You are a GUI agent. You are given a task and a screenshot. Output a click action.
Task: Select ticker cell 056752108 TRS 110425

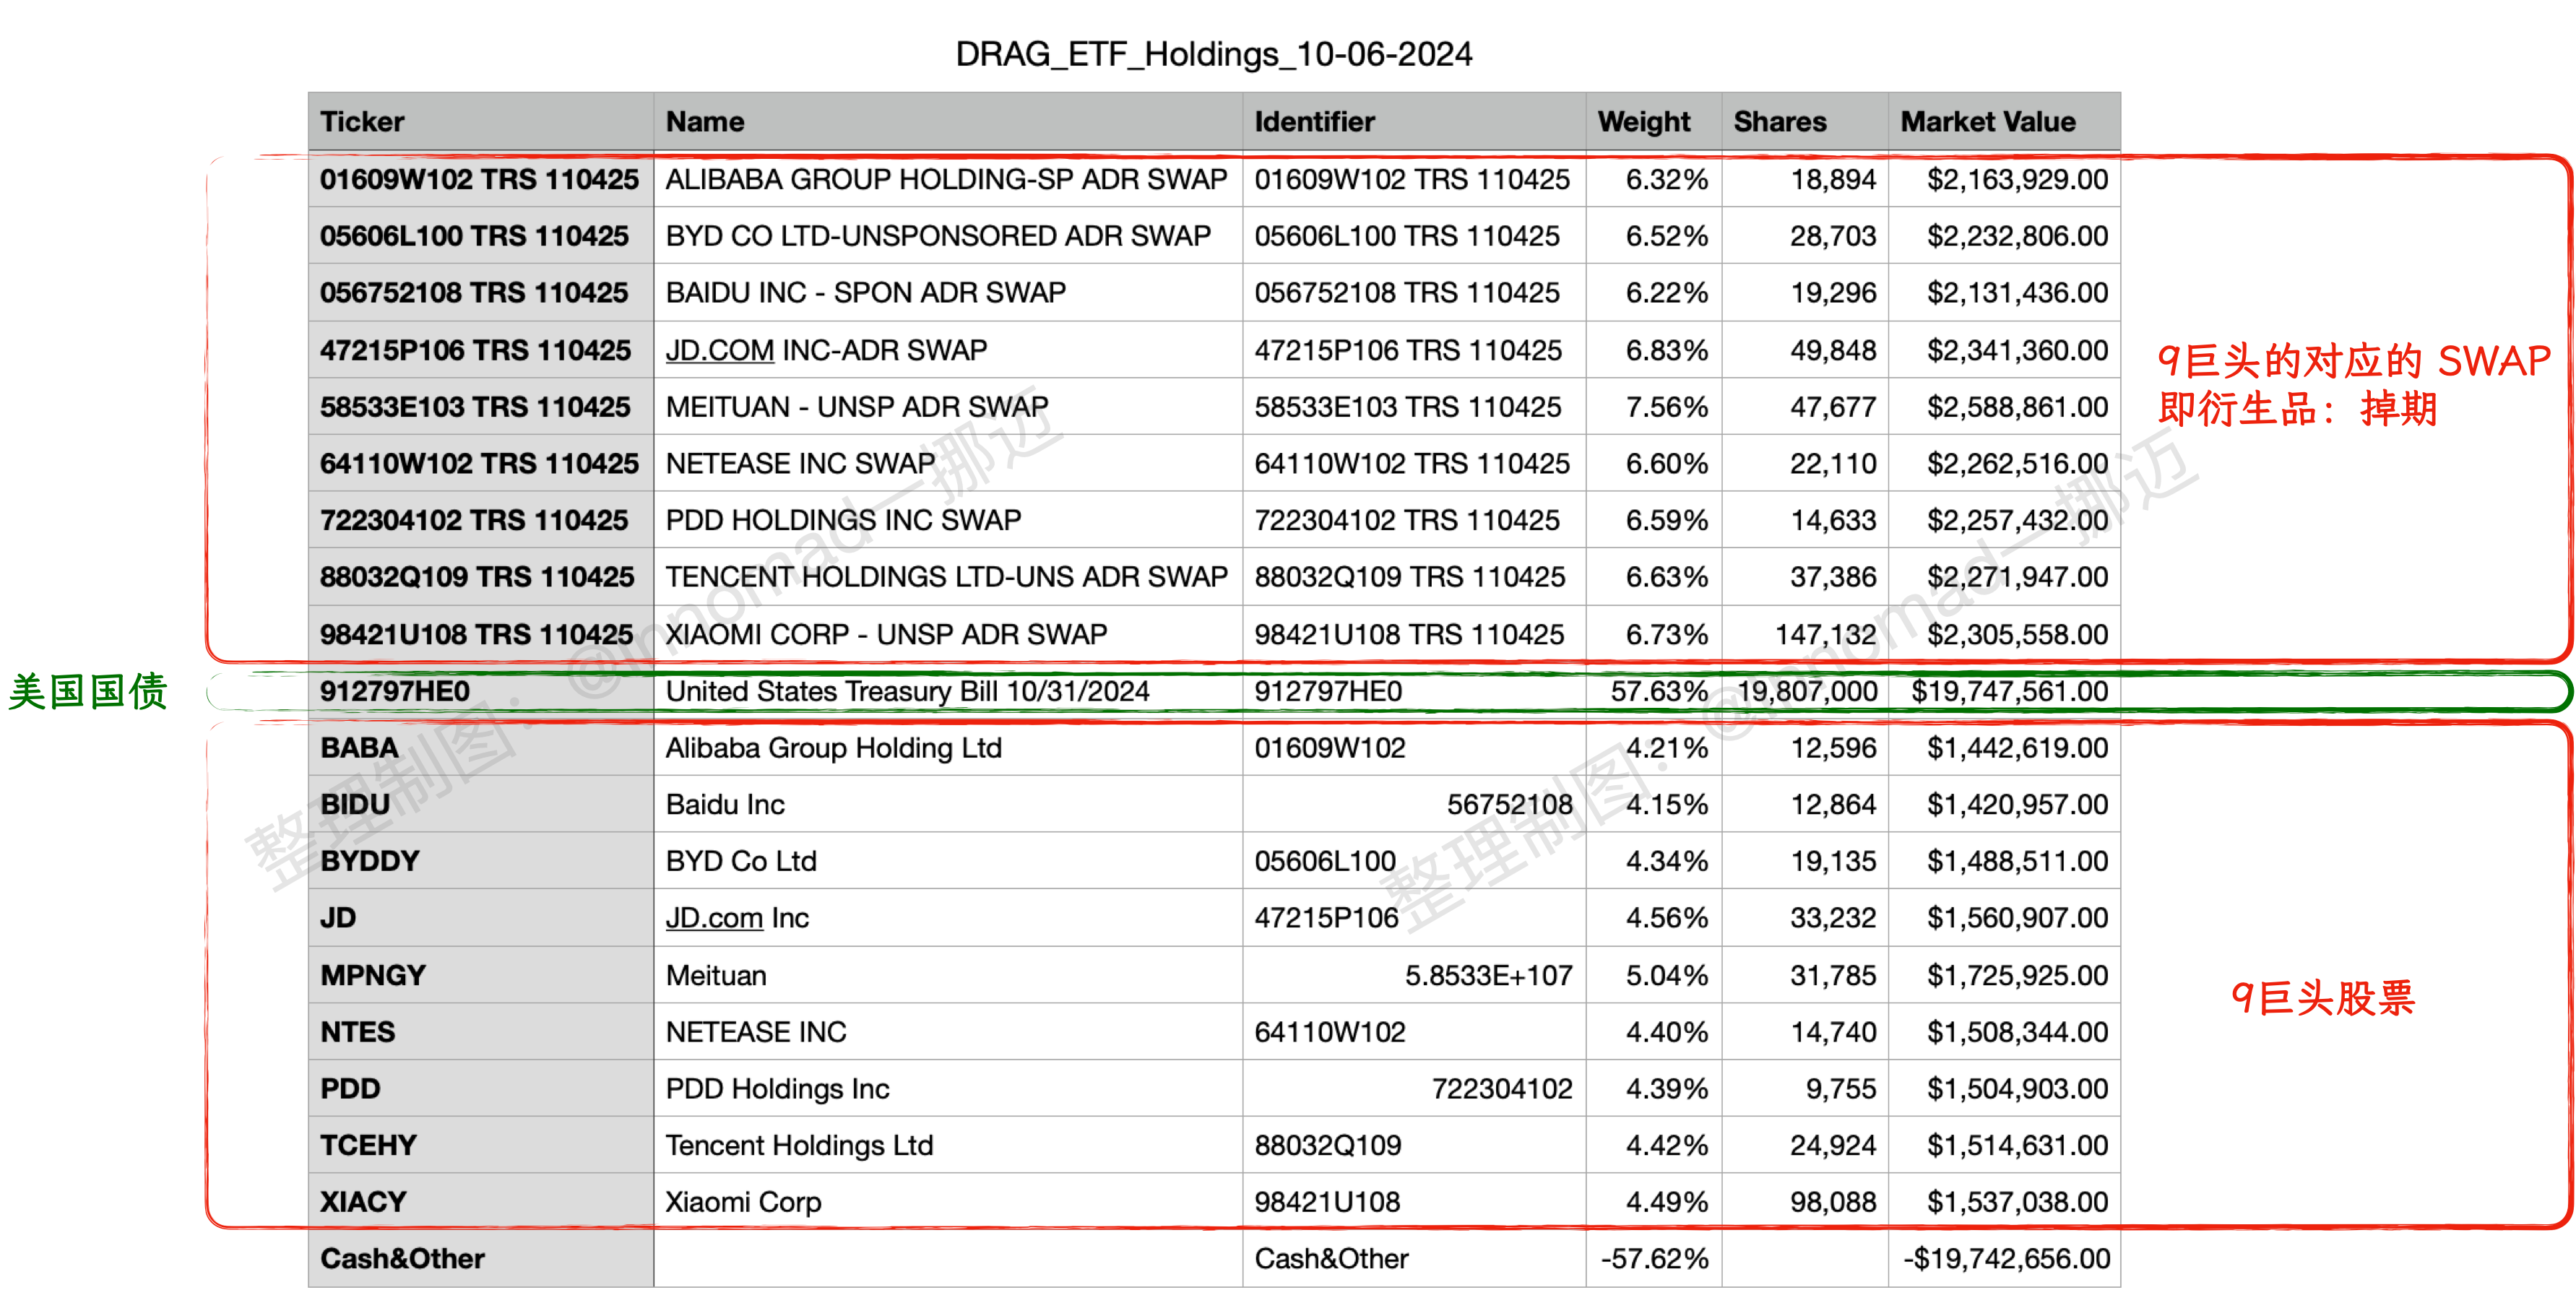[x=480, y=293]
